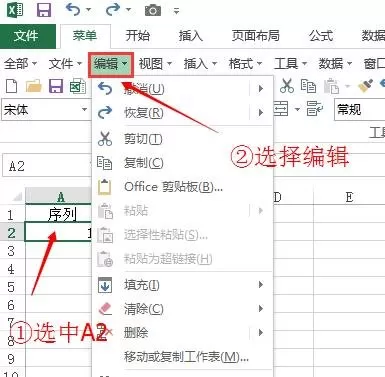The width and height of the screenshot is (385, 377).
Task: Select row 5 header
Action: coord(11,287)
